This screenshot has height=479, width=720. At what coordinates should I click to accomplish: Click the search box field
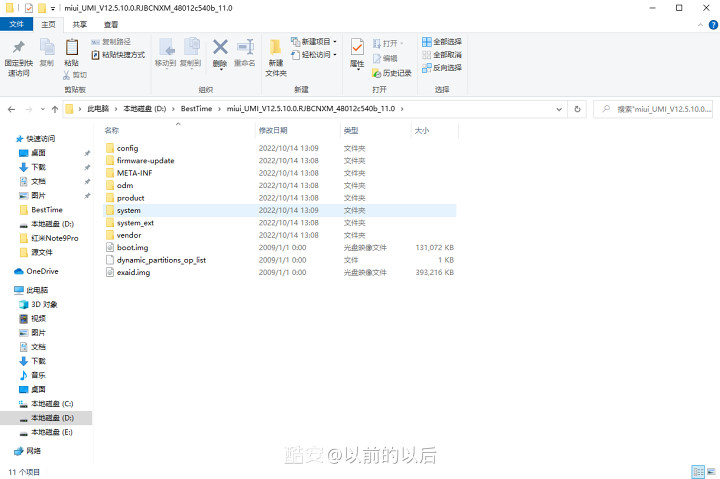[653, 109]
